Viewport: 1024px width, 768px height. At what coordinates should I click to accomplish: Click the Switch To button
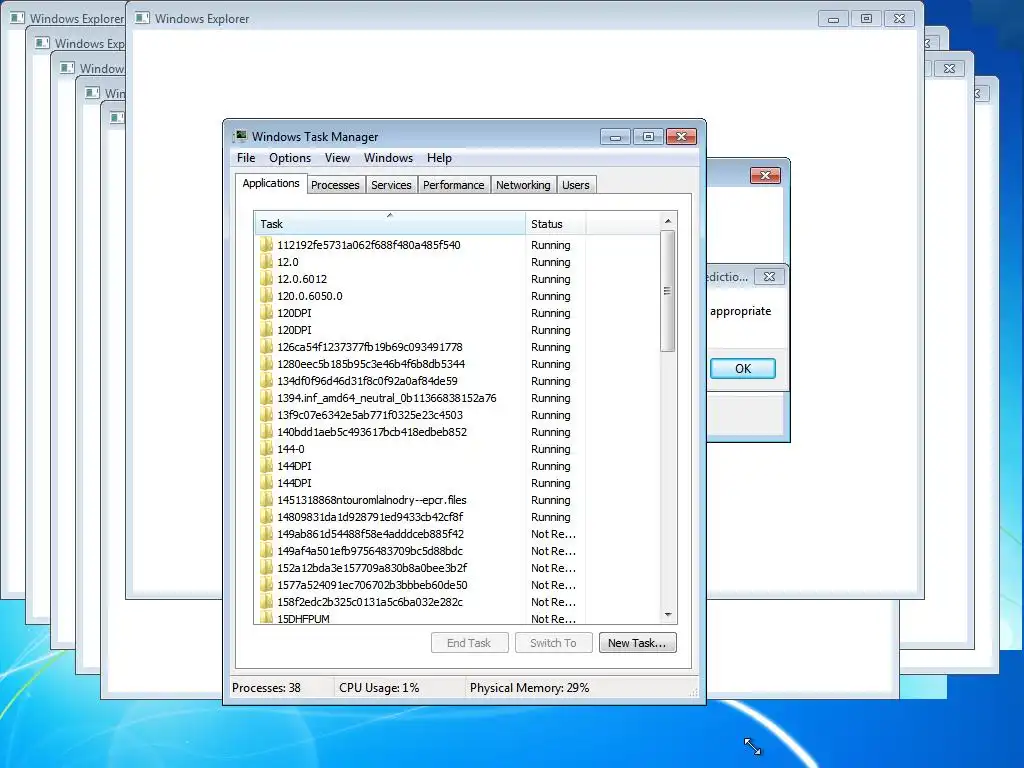[553, 643]
